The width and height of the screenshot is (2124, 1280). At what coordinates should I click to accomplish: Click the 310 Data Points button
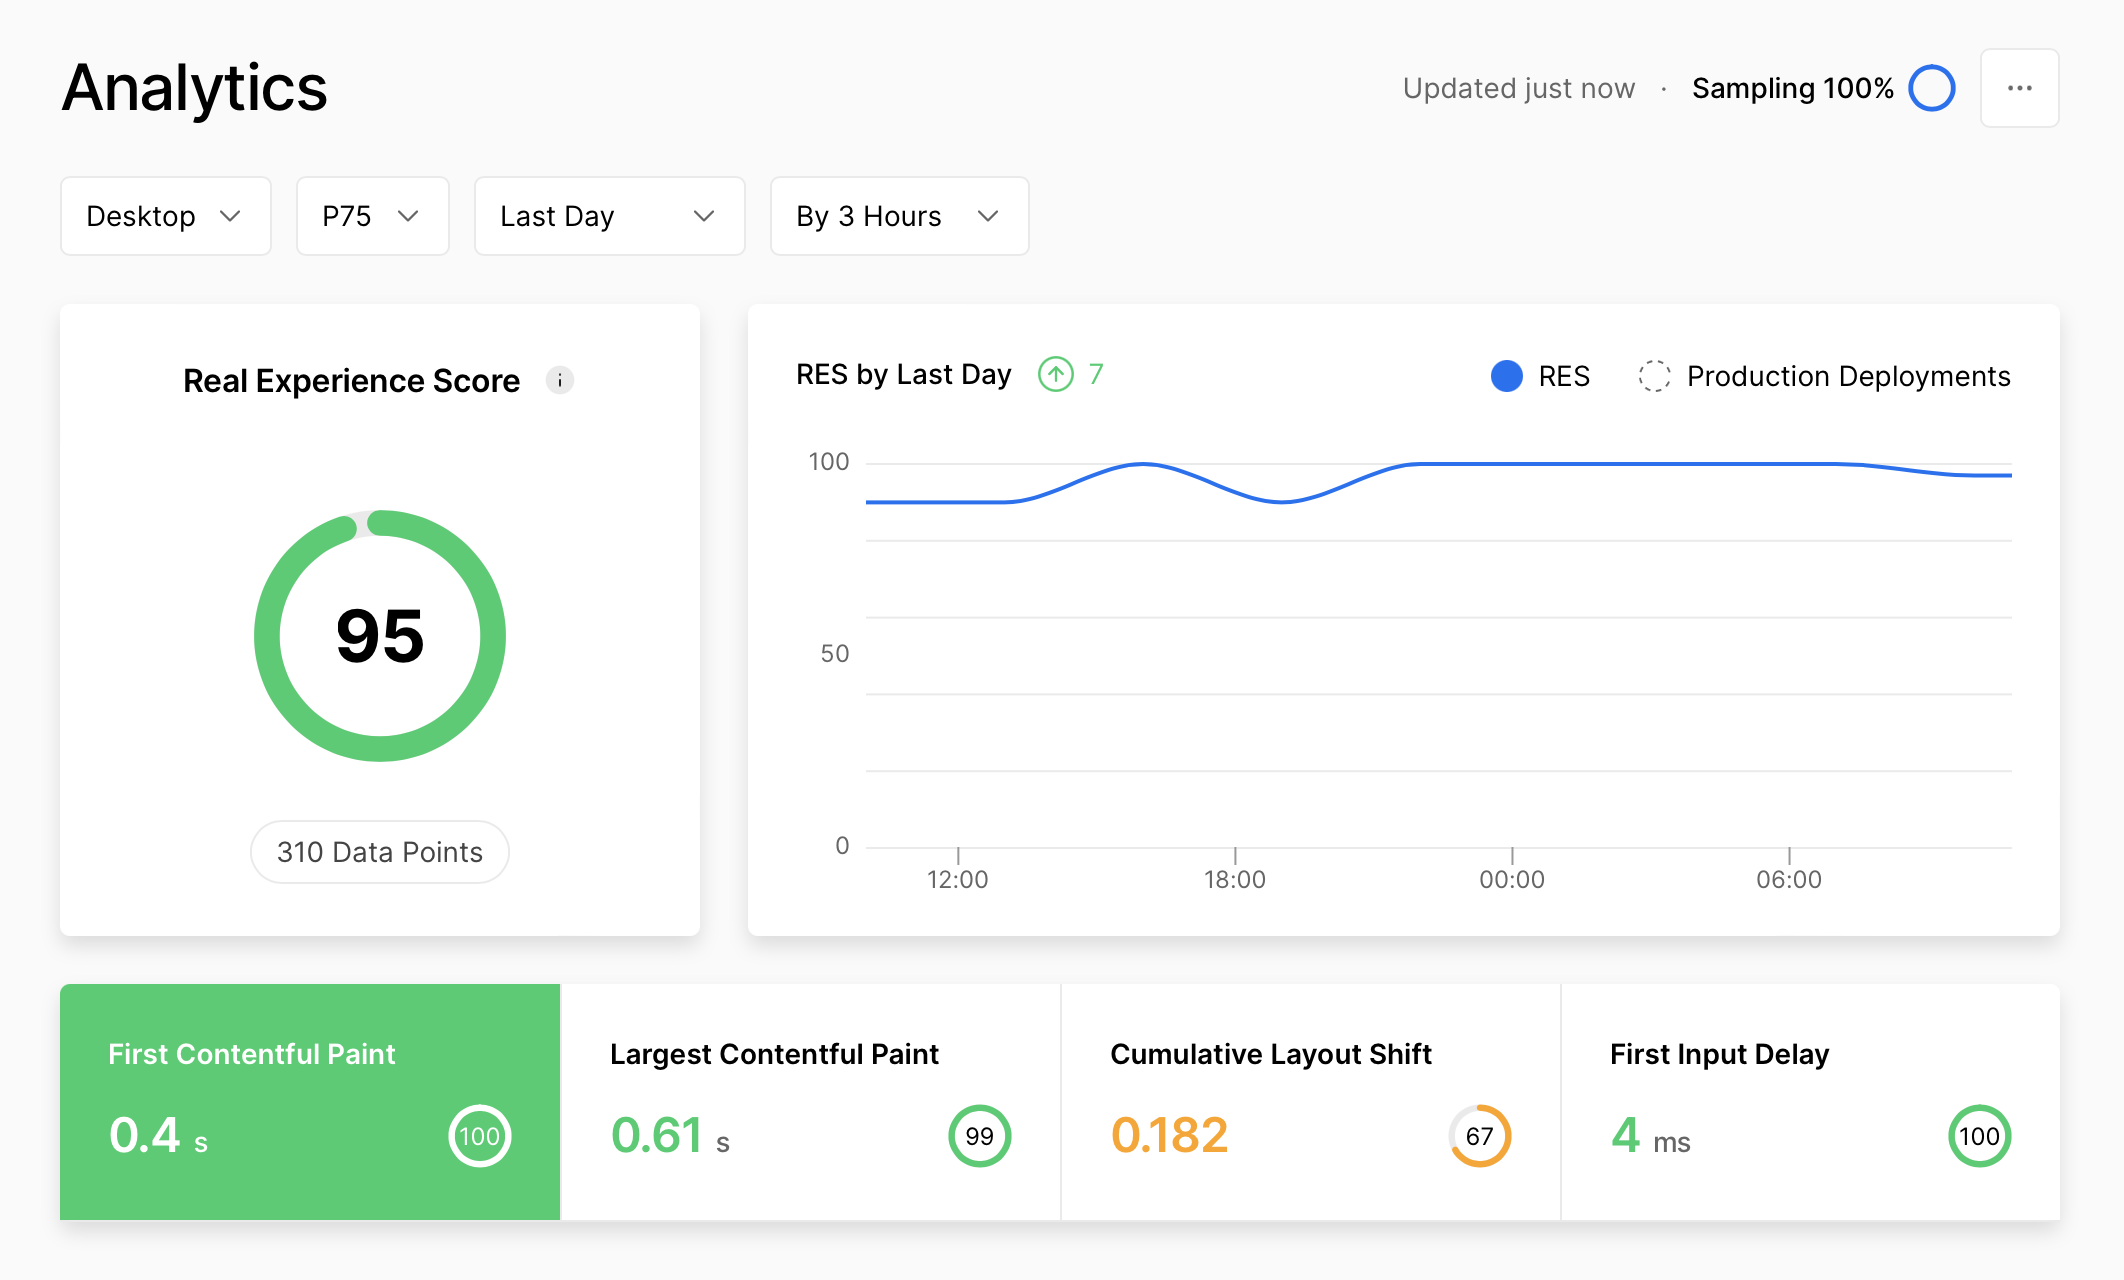click(x=379, y=851)
